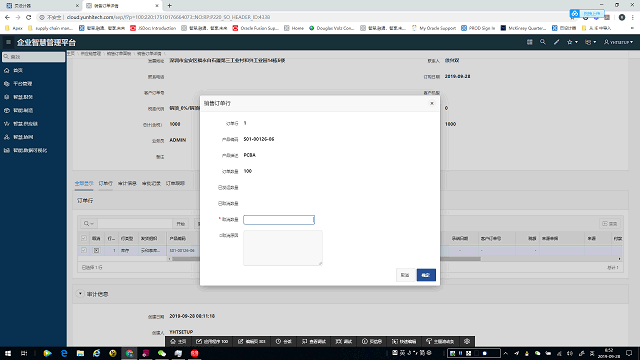Focus the 取消原因 text area

(x=283, y=248)
